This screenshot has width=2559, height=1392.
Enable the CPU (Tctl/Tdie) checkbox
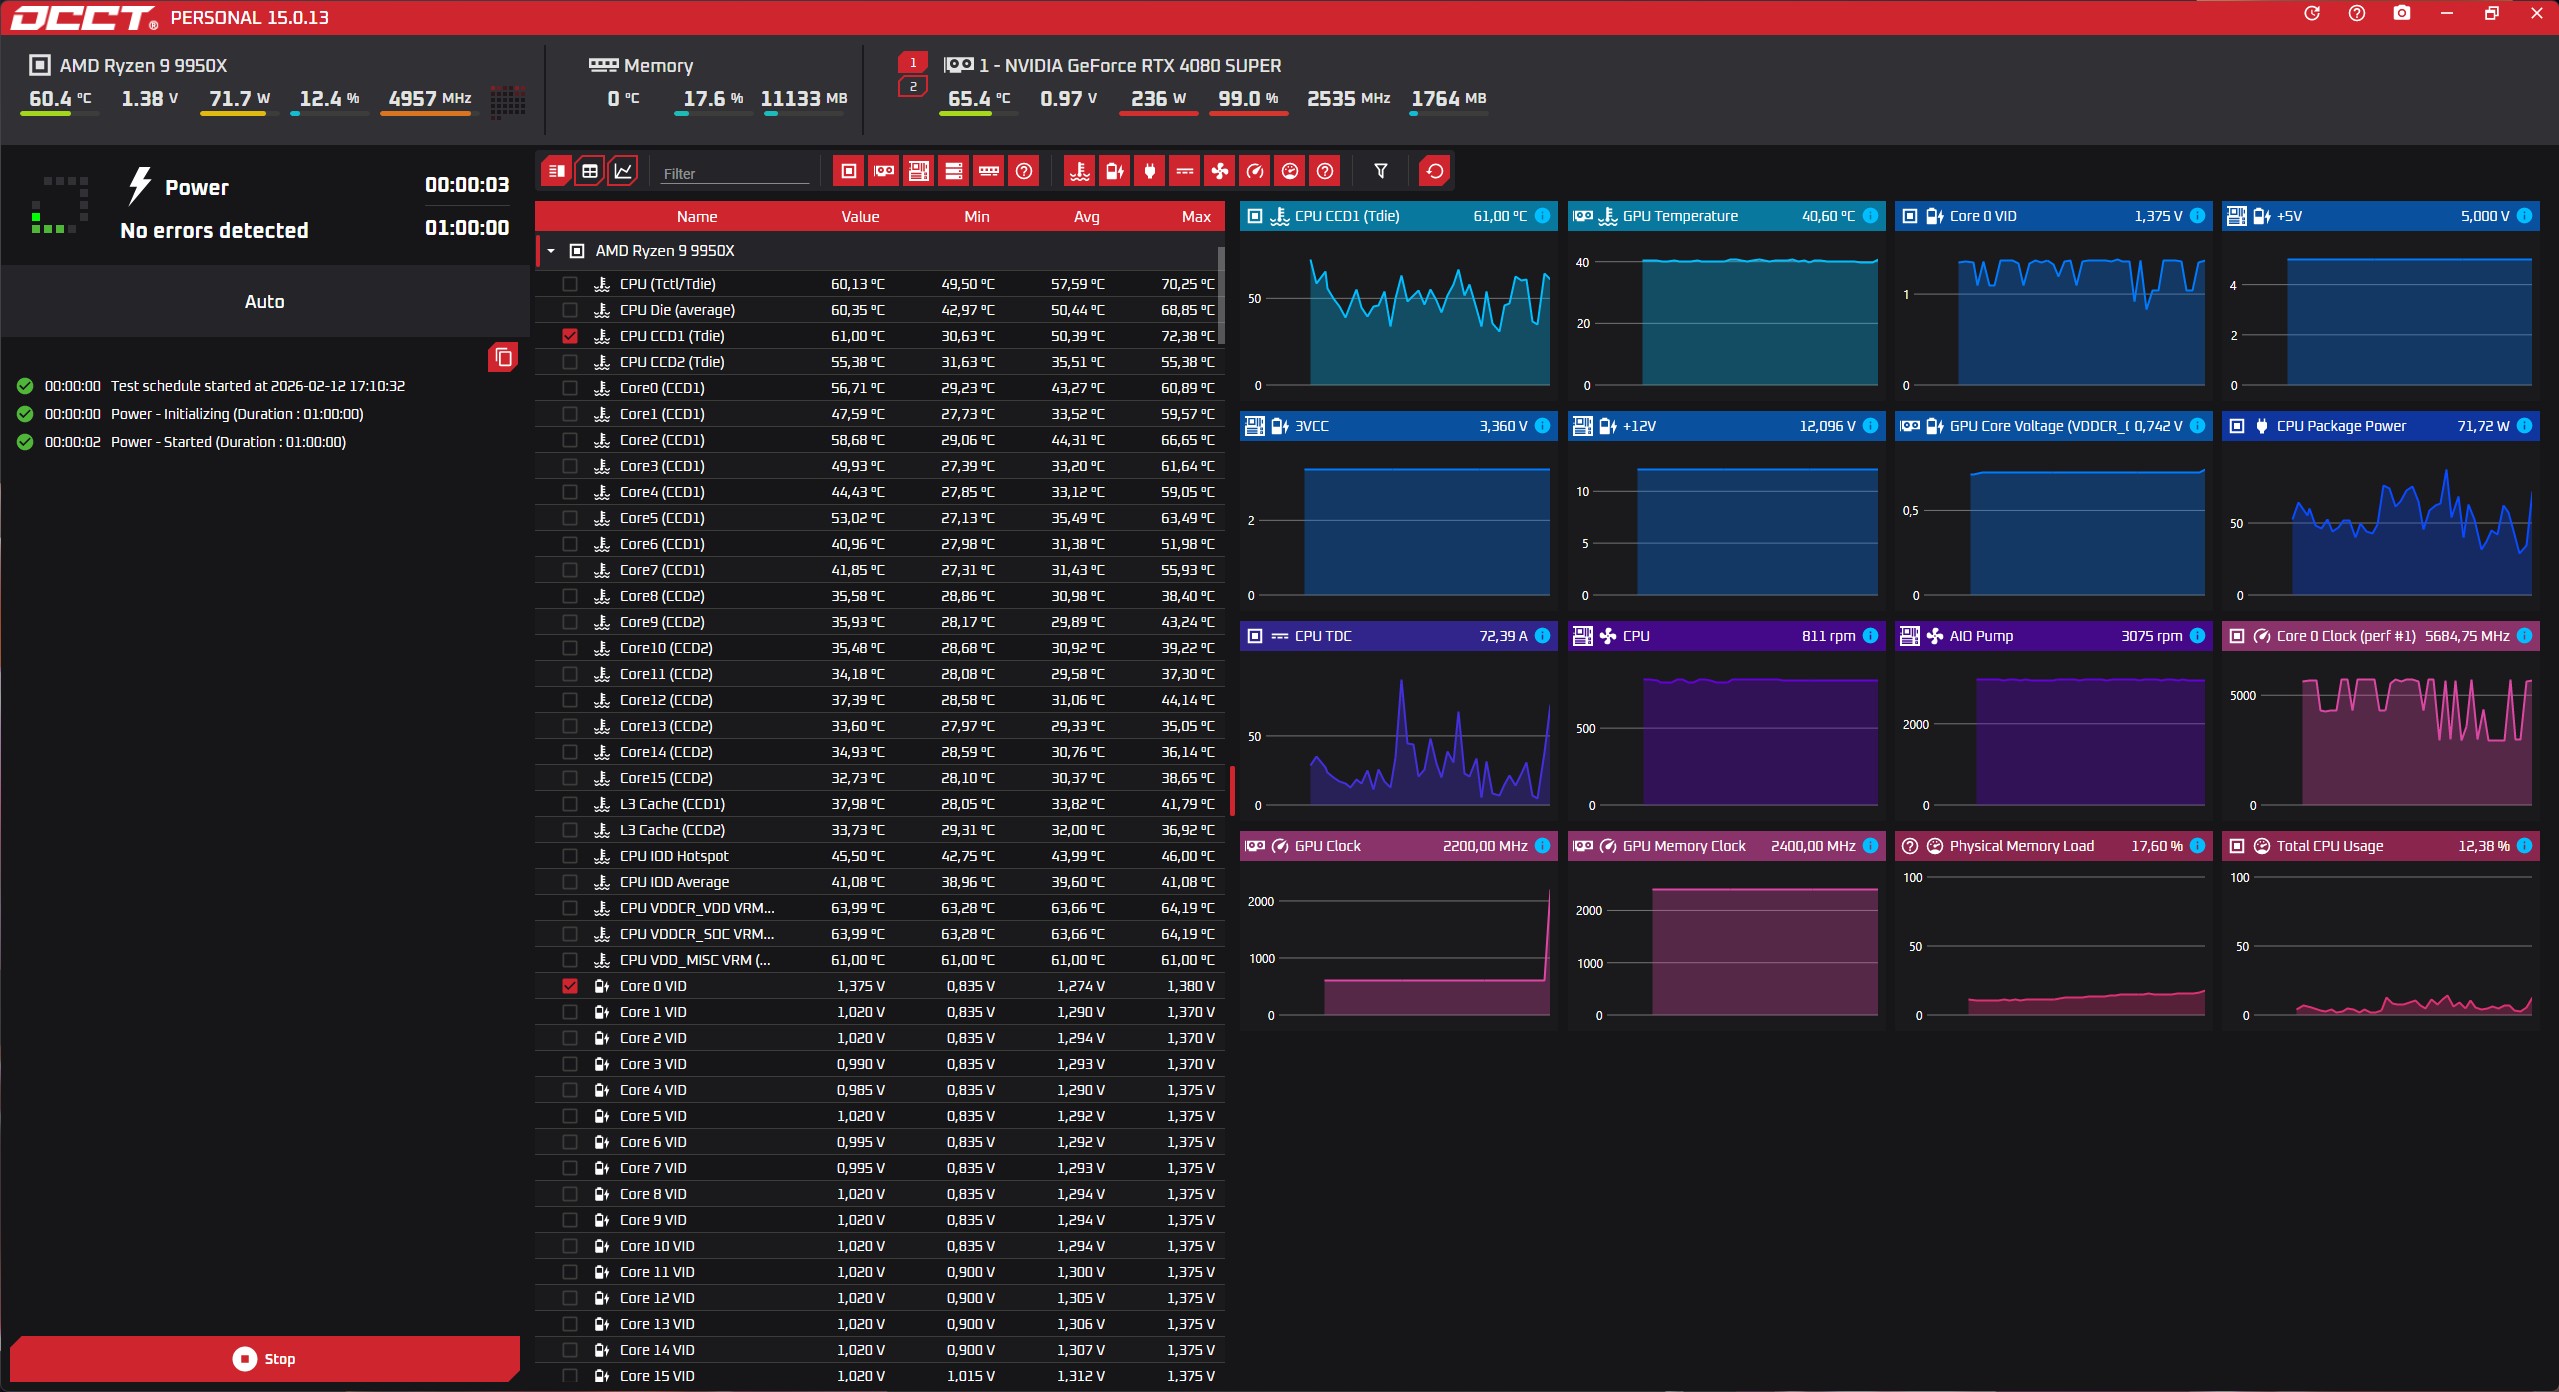click(570, 284)
